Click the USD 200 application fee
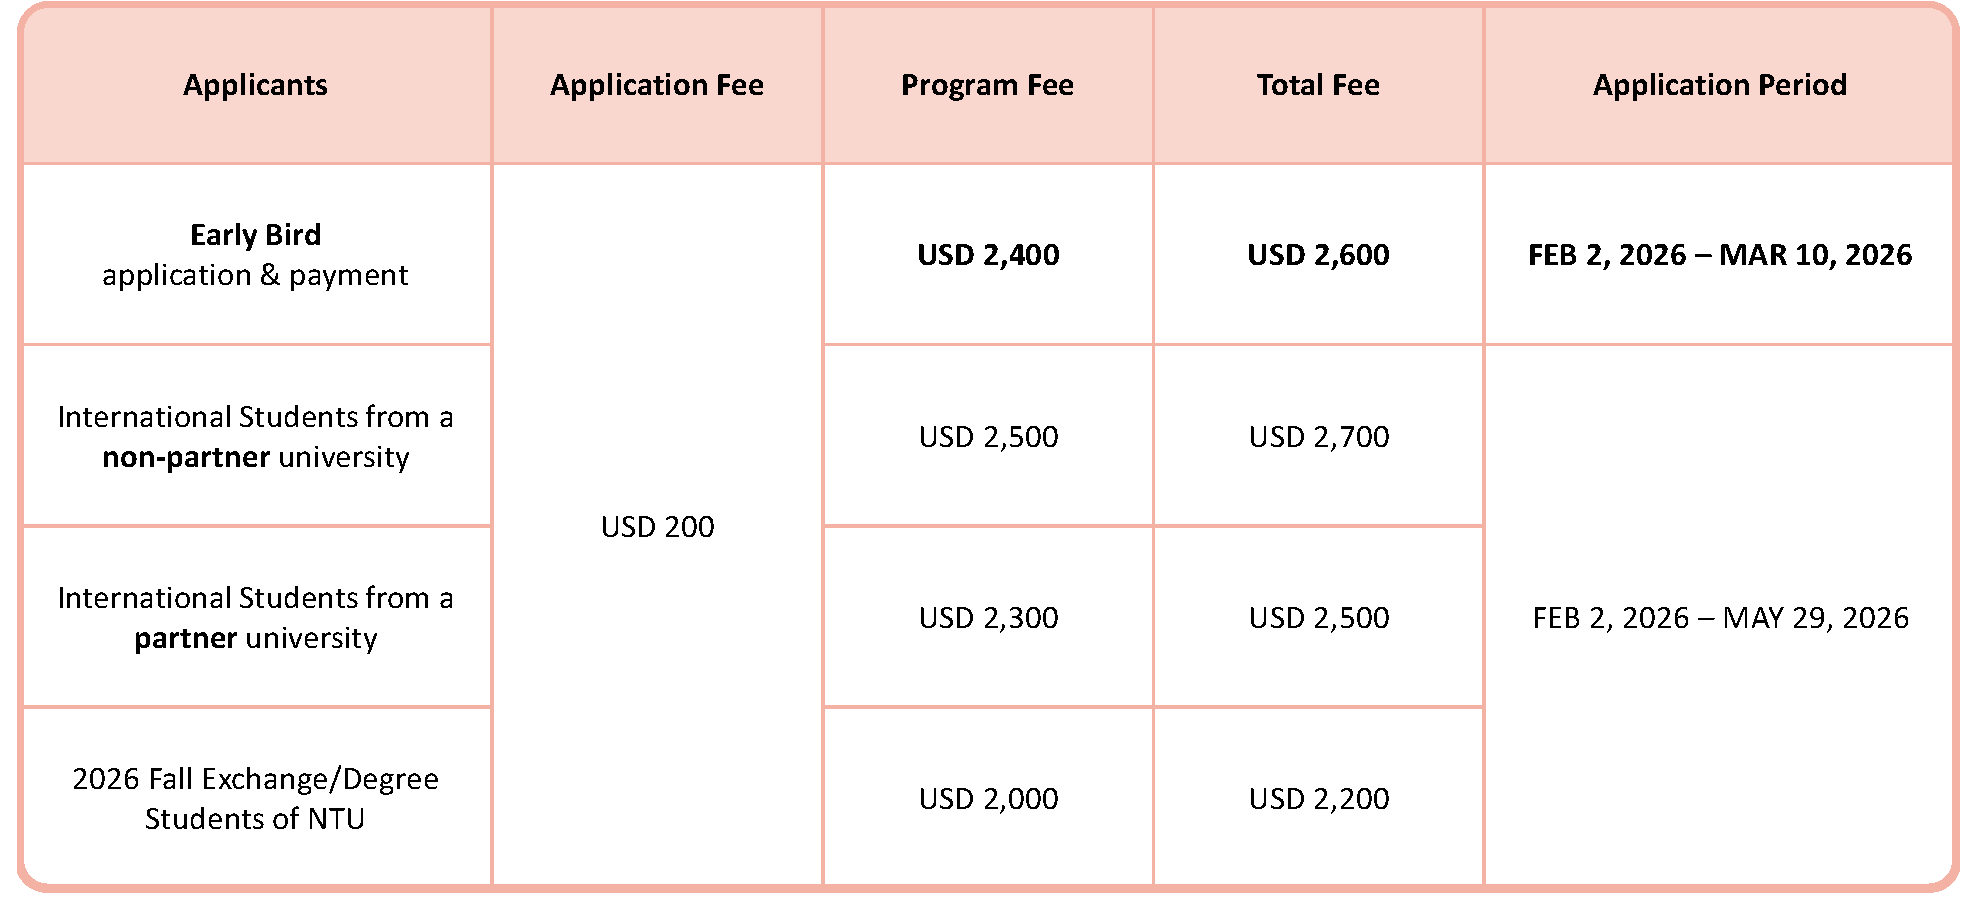Screen dimensions: 1971x920 (x=657, y=527)
